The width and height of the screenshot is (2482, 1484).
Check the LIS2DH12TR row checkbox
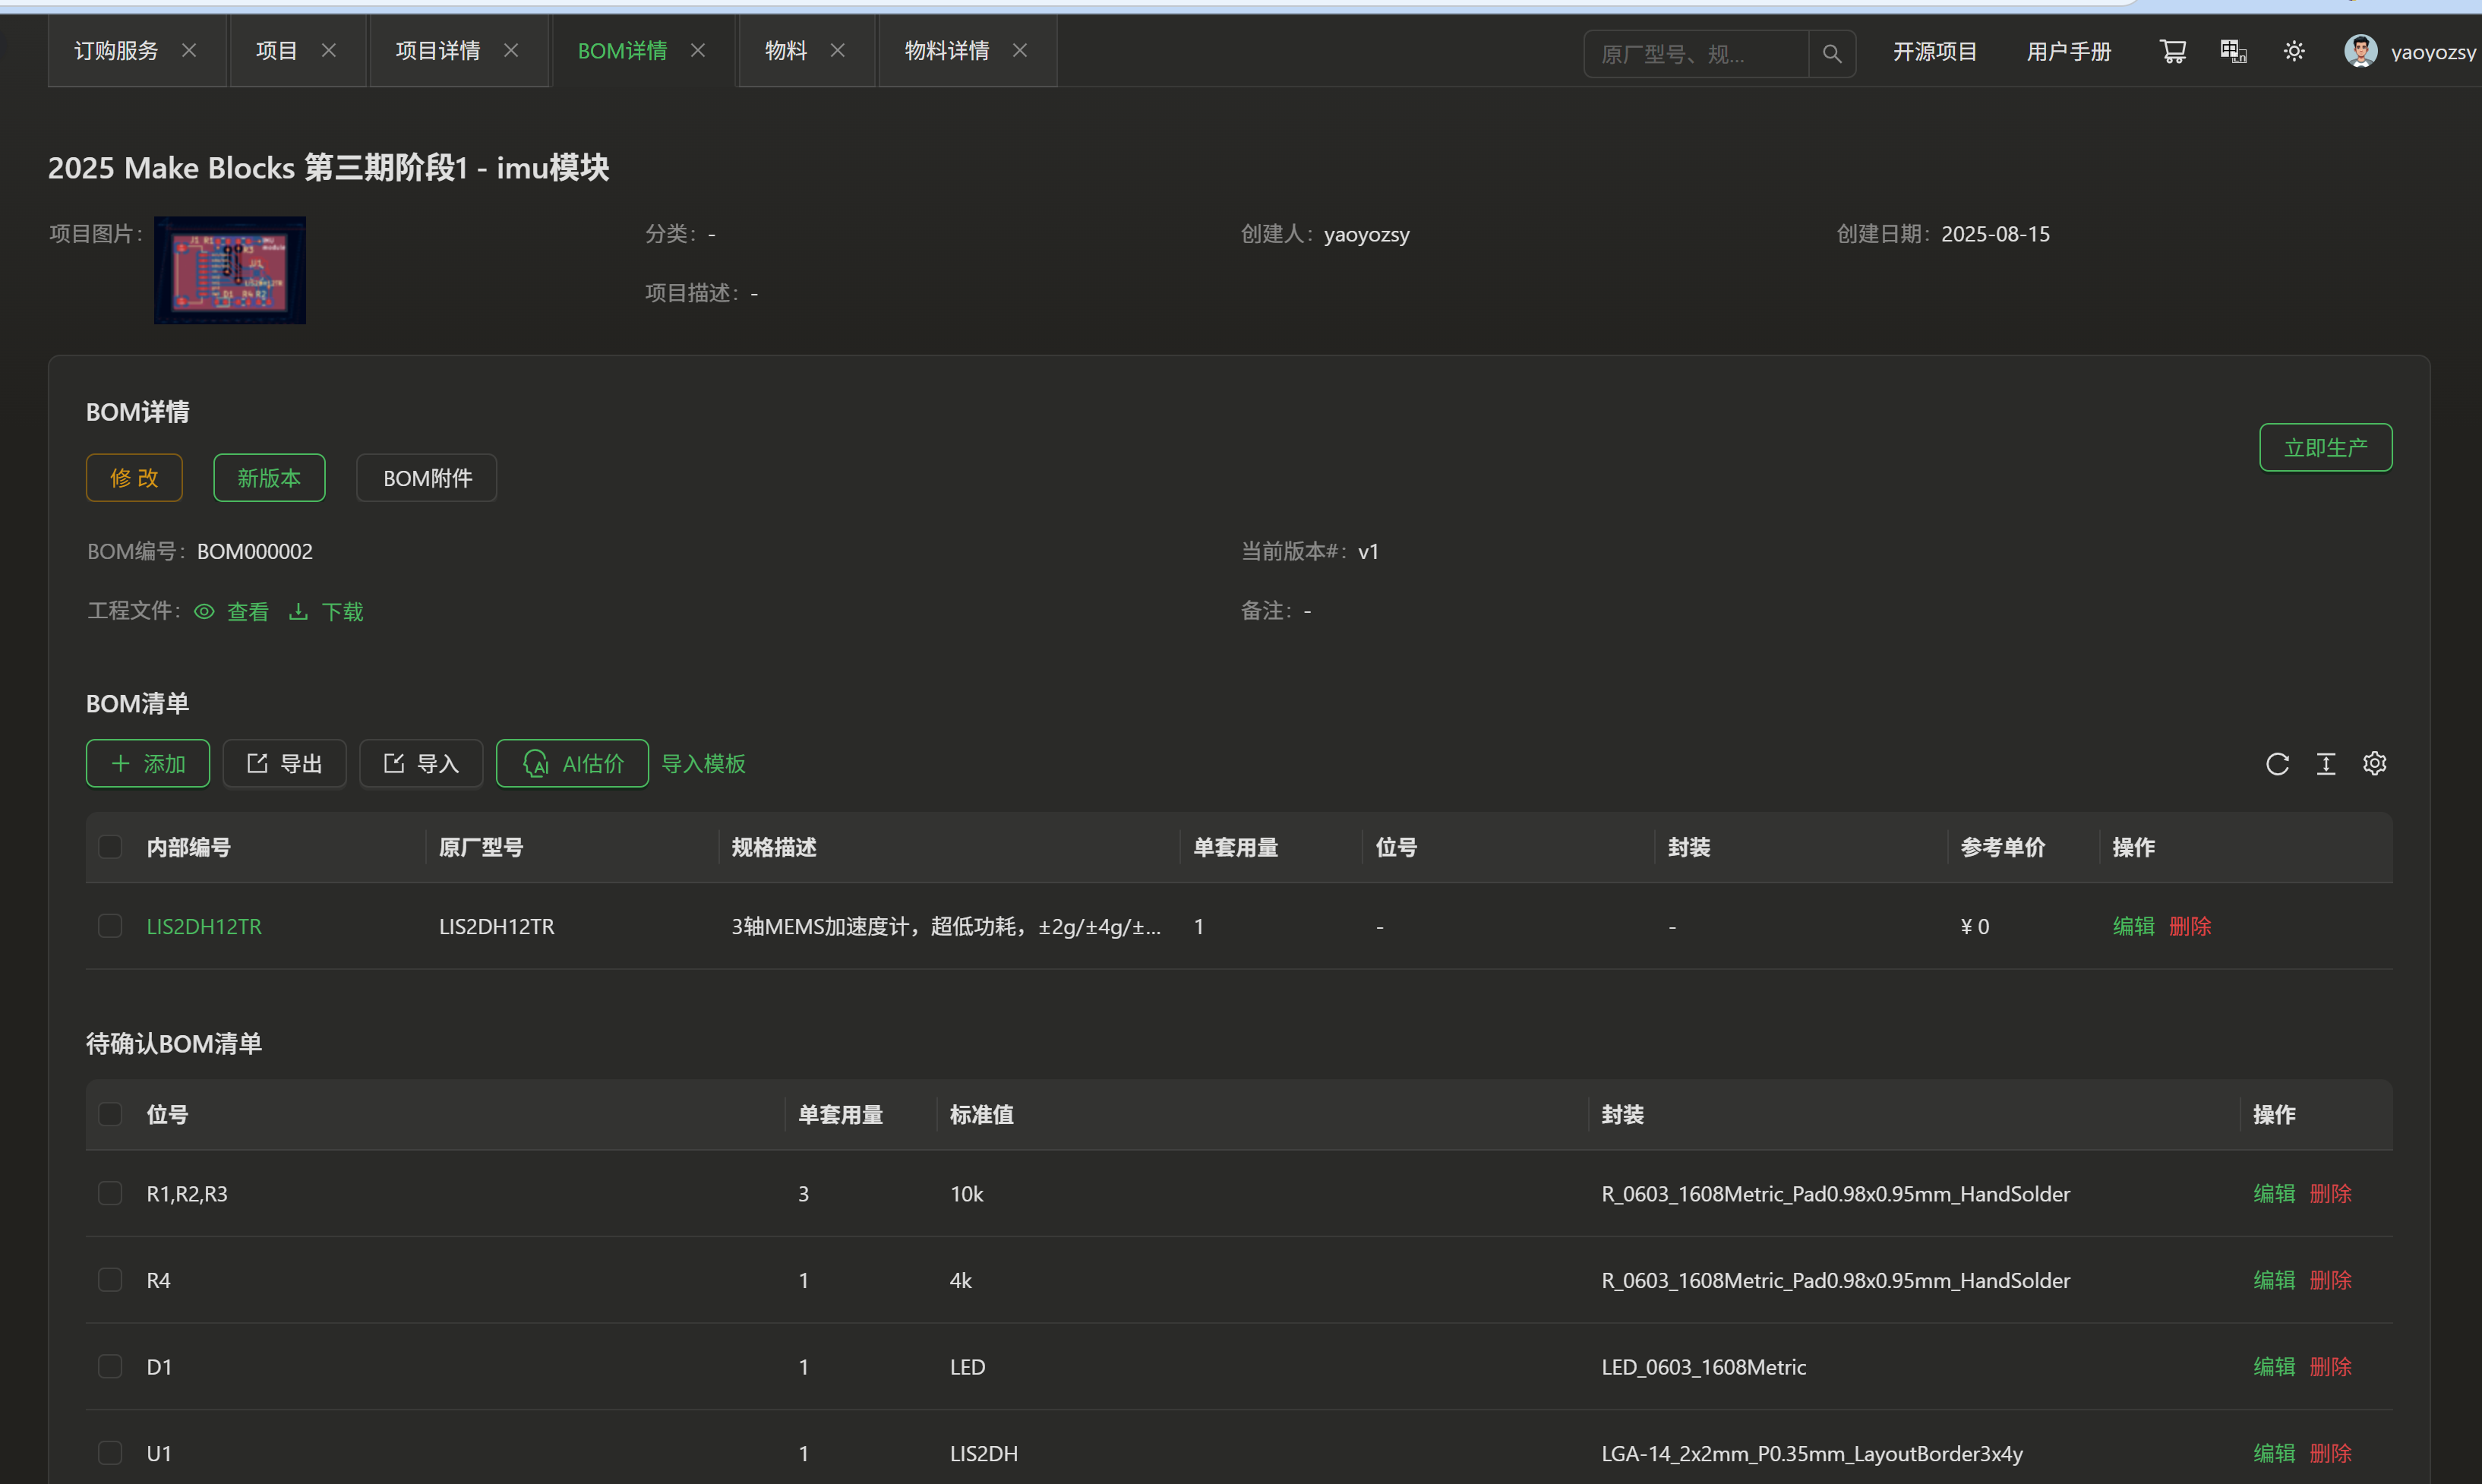click(110, 926)
